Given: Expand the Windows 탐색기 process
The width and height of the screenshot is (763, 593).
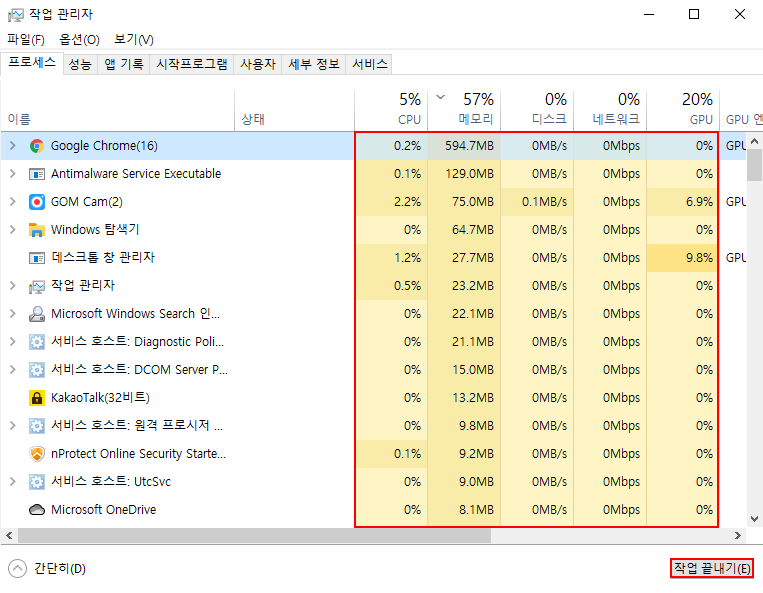Looking at the screenshot, I should 13,230.
